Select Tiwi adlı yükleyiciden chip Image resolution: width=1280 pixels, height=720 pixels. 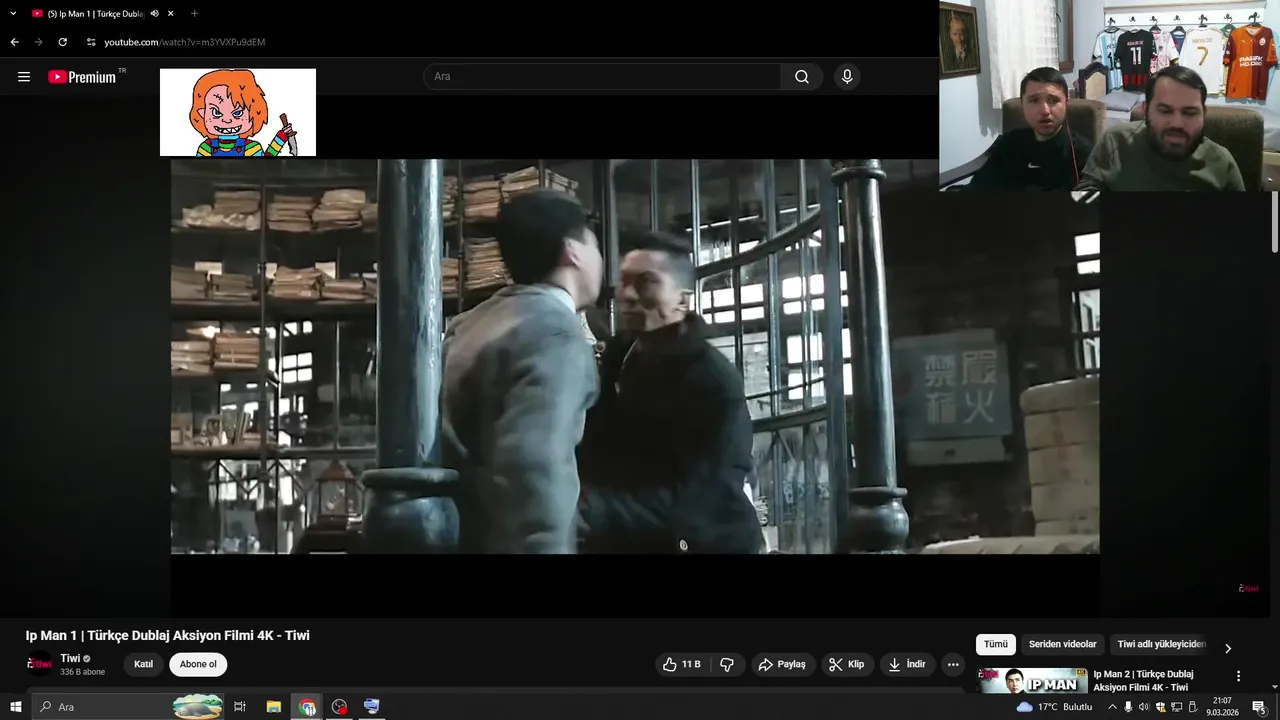1162,645
